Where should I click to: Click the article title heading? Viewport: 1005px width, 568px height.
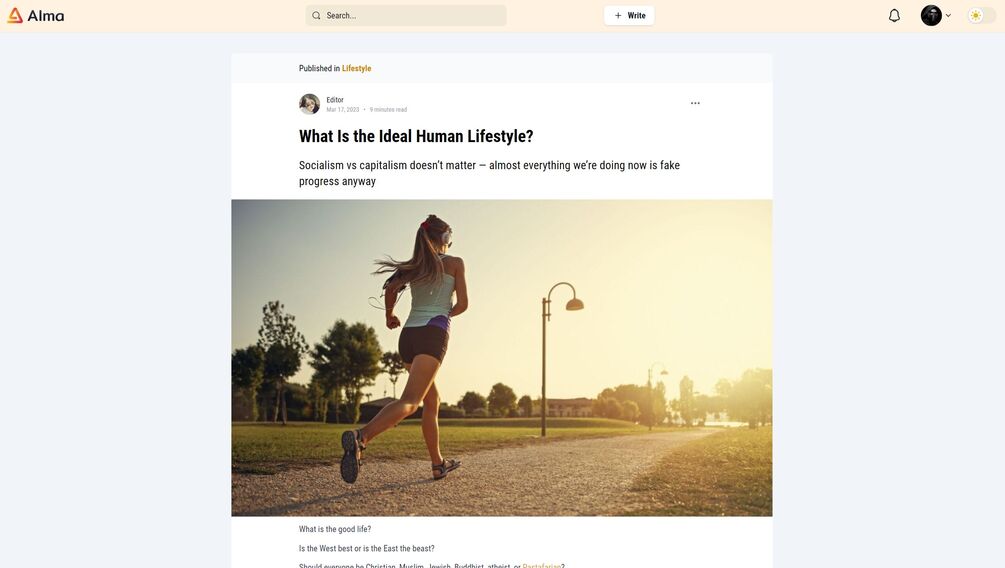point(416,136)
